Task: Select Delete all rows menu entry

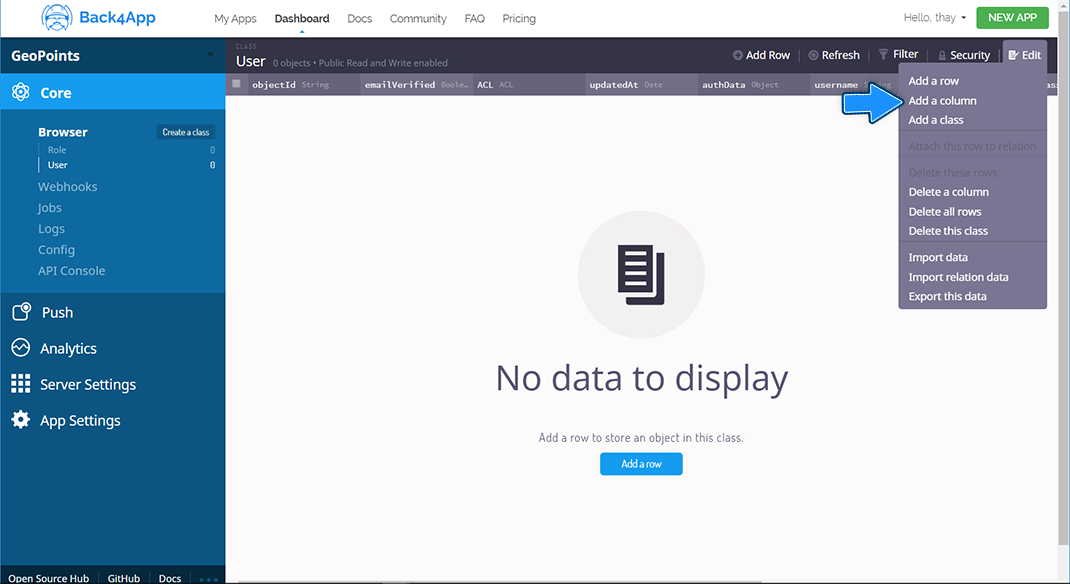Action: (945, 212)
